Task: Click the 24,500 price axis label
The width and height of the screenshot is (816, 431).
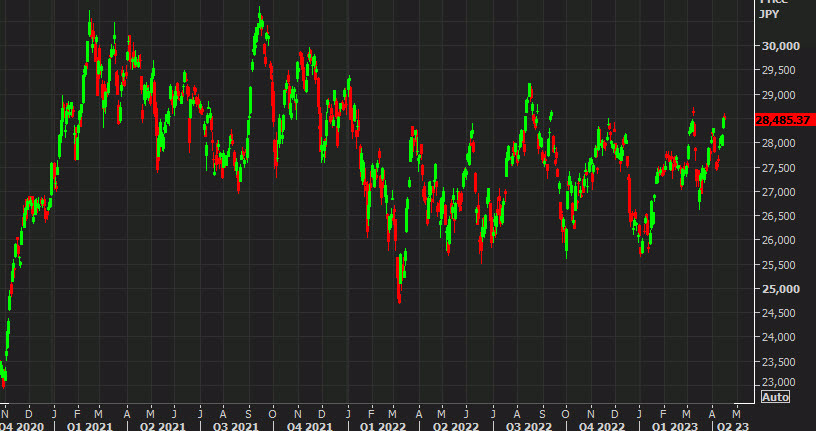Action: tap(781, 313)
